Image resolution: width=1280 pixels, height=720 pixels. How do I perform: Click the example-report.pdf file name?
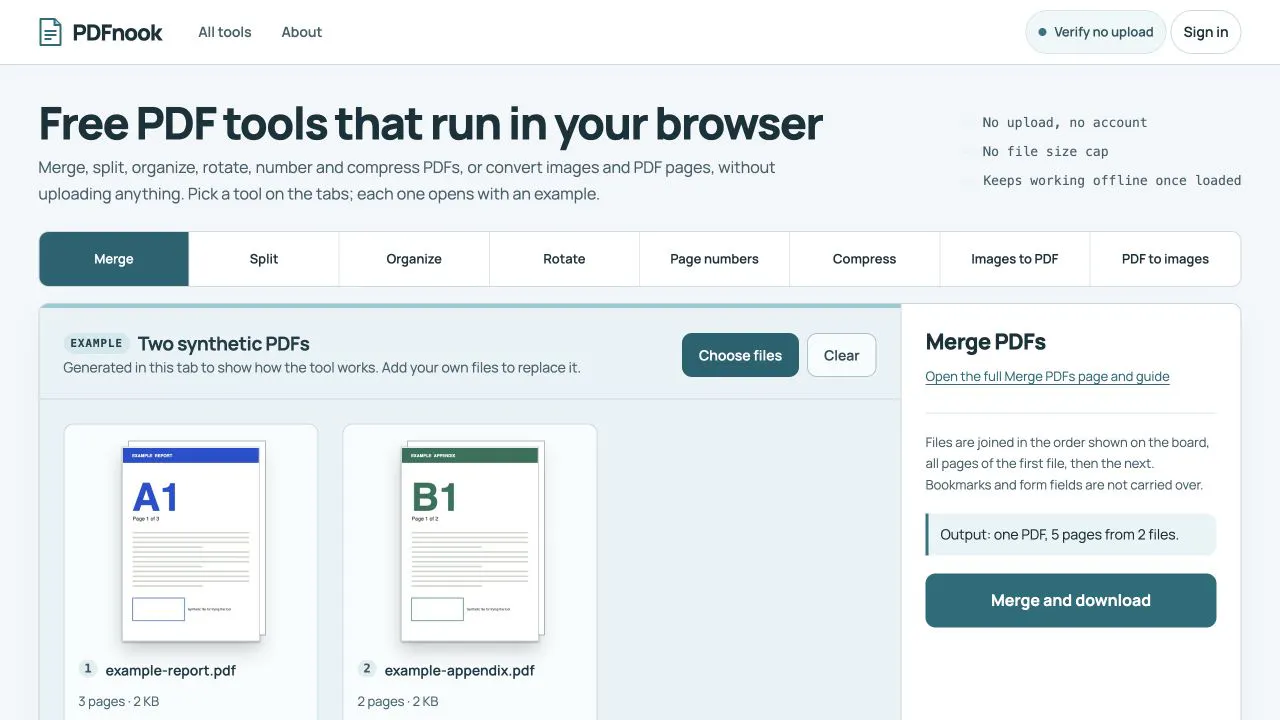pos(171,671)
